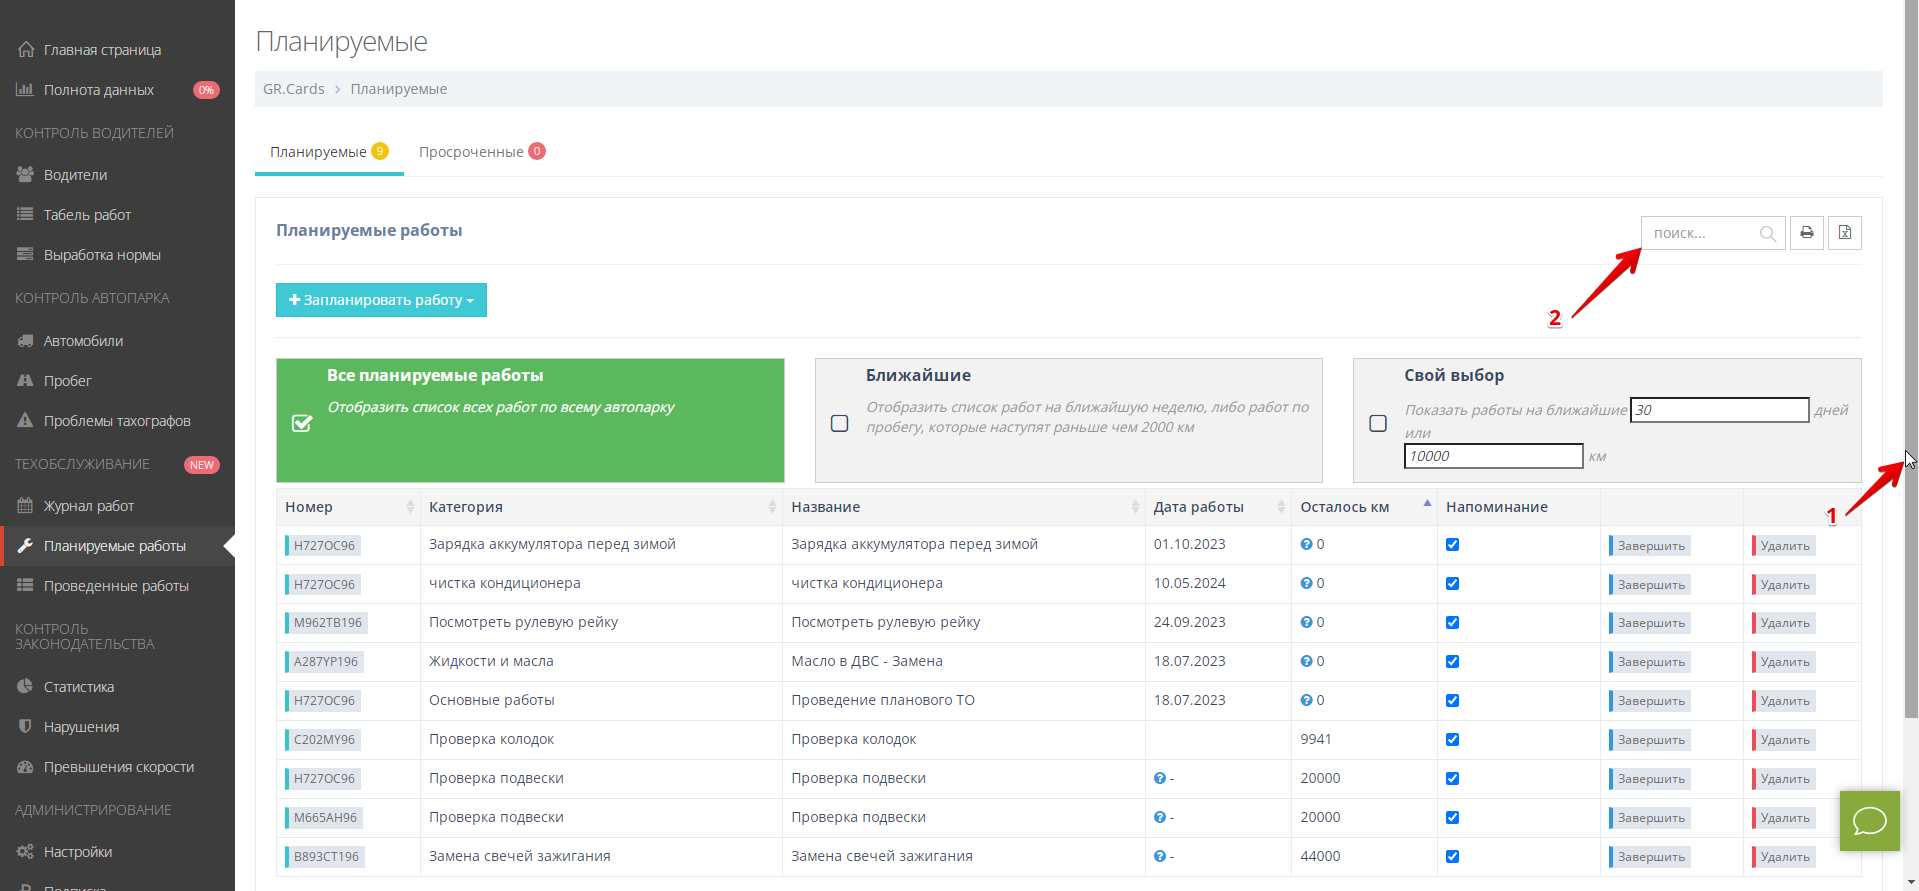The height and width of the screenshot is (891, 1919).
Task: Click the gears icon for Настройки
Action: [x=26, y=852]
